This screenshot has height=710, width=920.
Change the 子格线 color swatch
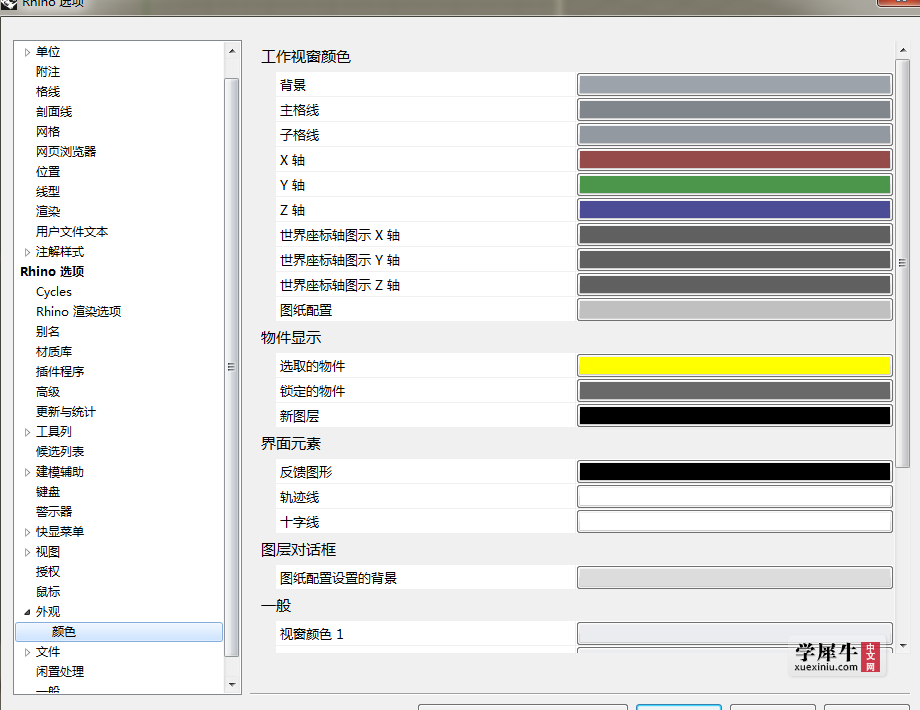(735, 135)
